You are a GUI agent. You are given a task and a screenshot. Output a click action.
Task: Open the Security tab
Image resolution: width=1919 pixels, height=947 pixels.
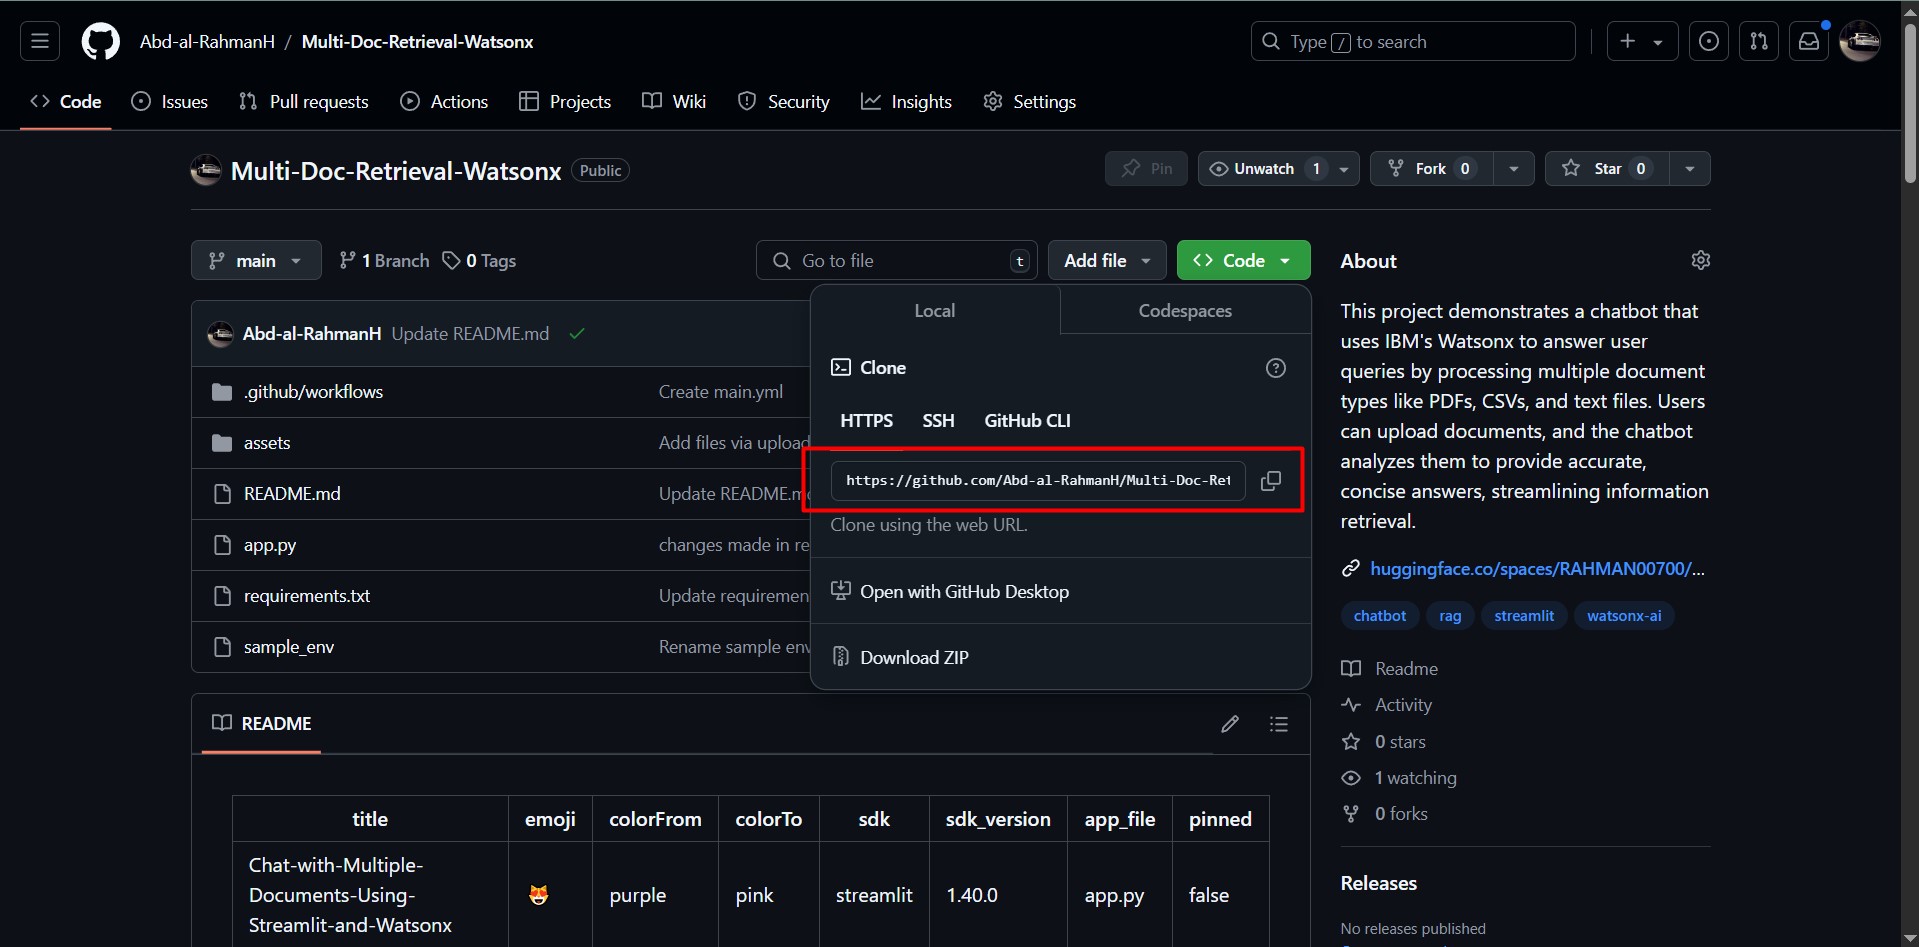[x=784, y=101]
